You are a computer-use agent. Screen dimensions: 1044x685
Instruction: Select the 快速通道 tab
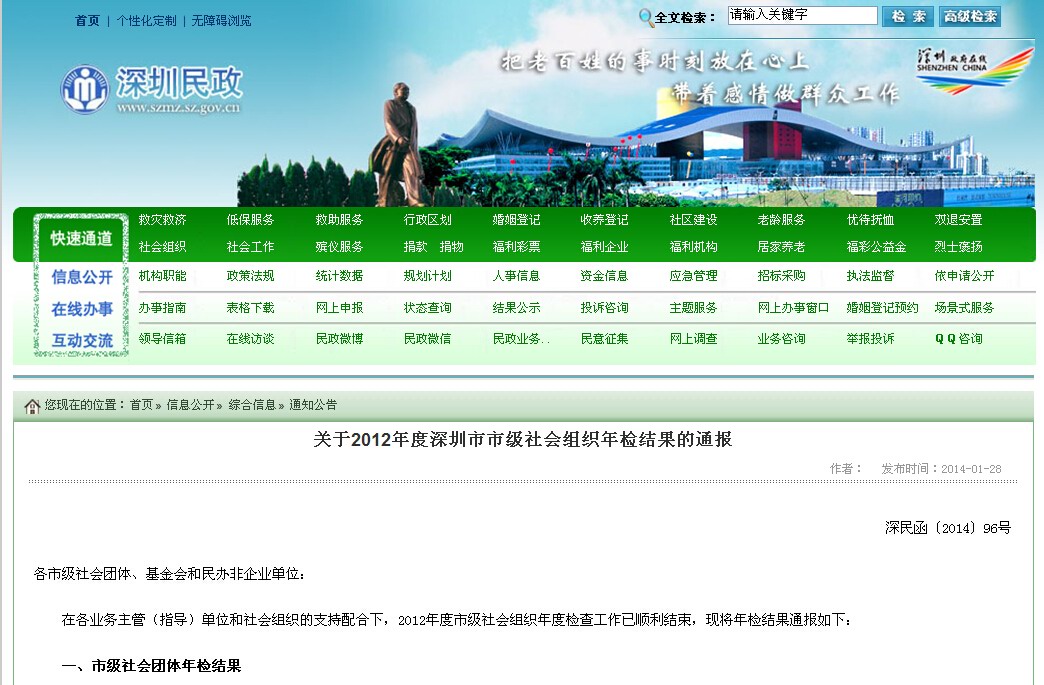[81, 239]
